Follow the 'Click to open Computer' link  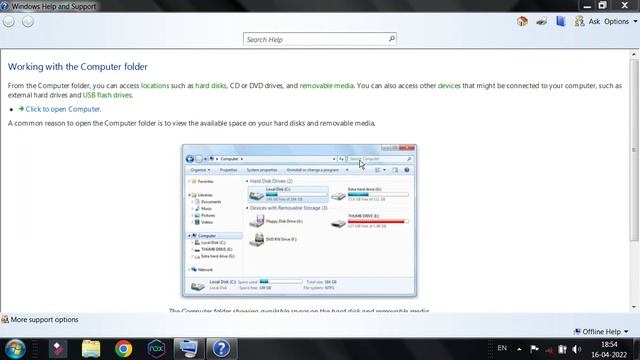[x=63, y=109]
